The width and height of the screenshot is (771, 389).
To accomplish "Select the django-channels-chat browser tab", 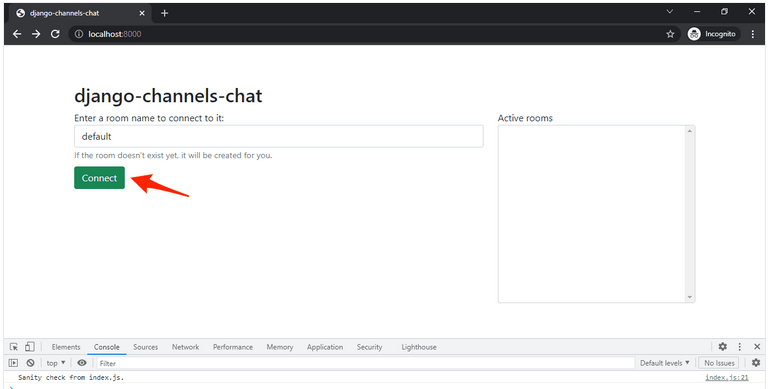I will (81, 13).
